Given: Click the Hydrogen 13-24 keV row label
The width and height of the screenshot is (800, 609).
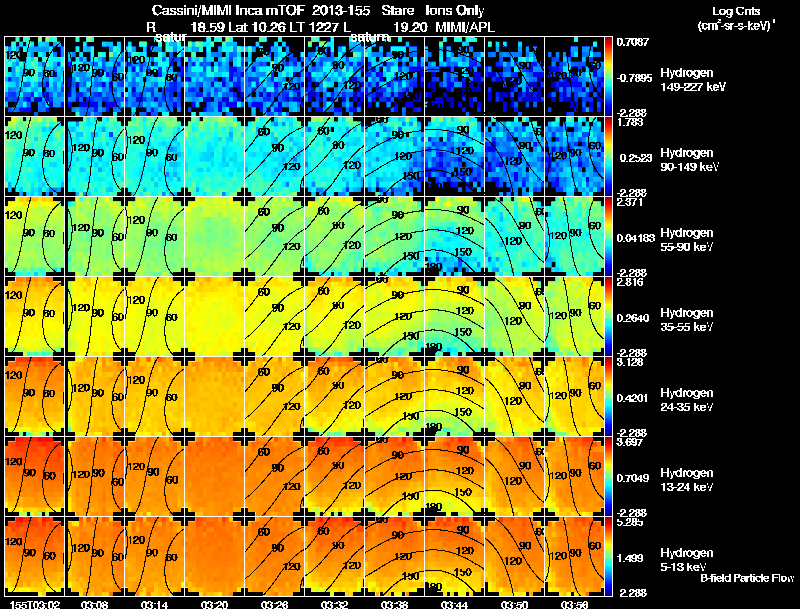Looking at the screenshot, I should point(687,480).
